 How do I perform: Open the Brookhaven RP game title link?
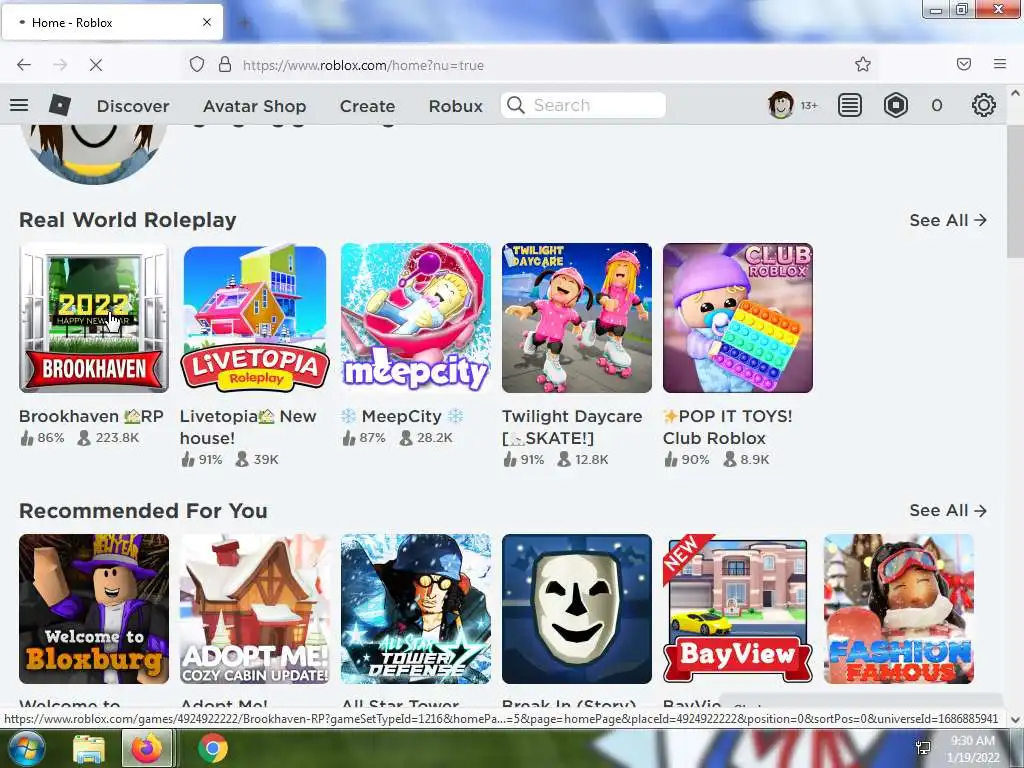pyautogui.click(x=91, y=416)
